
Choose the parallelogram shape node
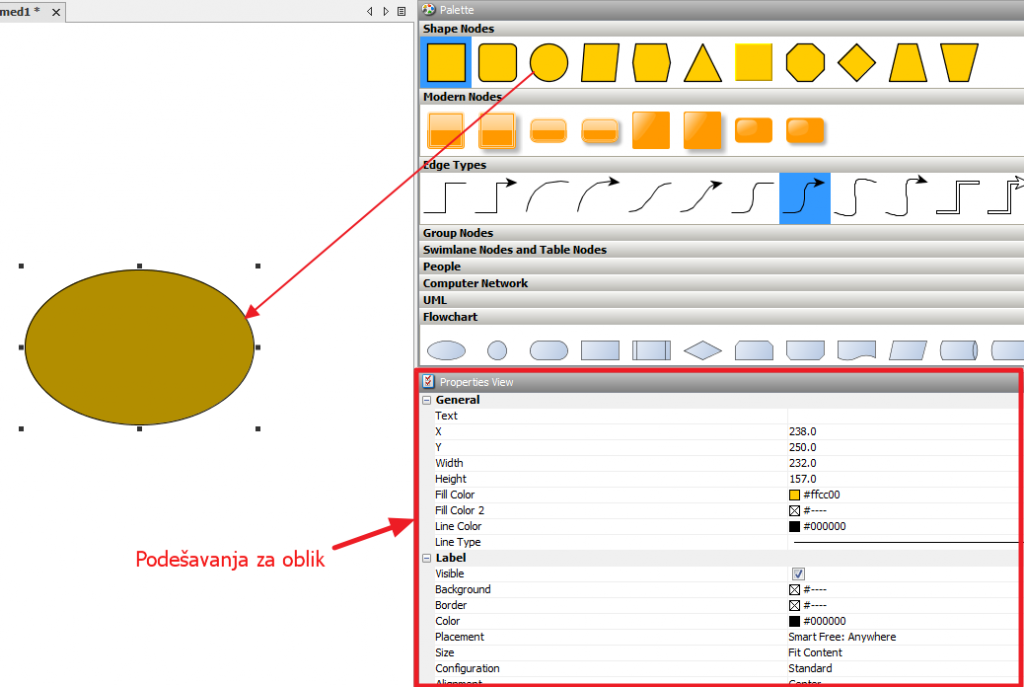pyautogui.click(x=600, y=63)
